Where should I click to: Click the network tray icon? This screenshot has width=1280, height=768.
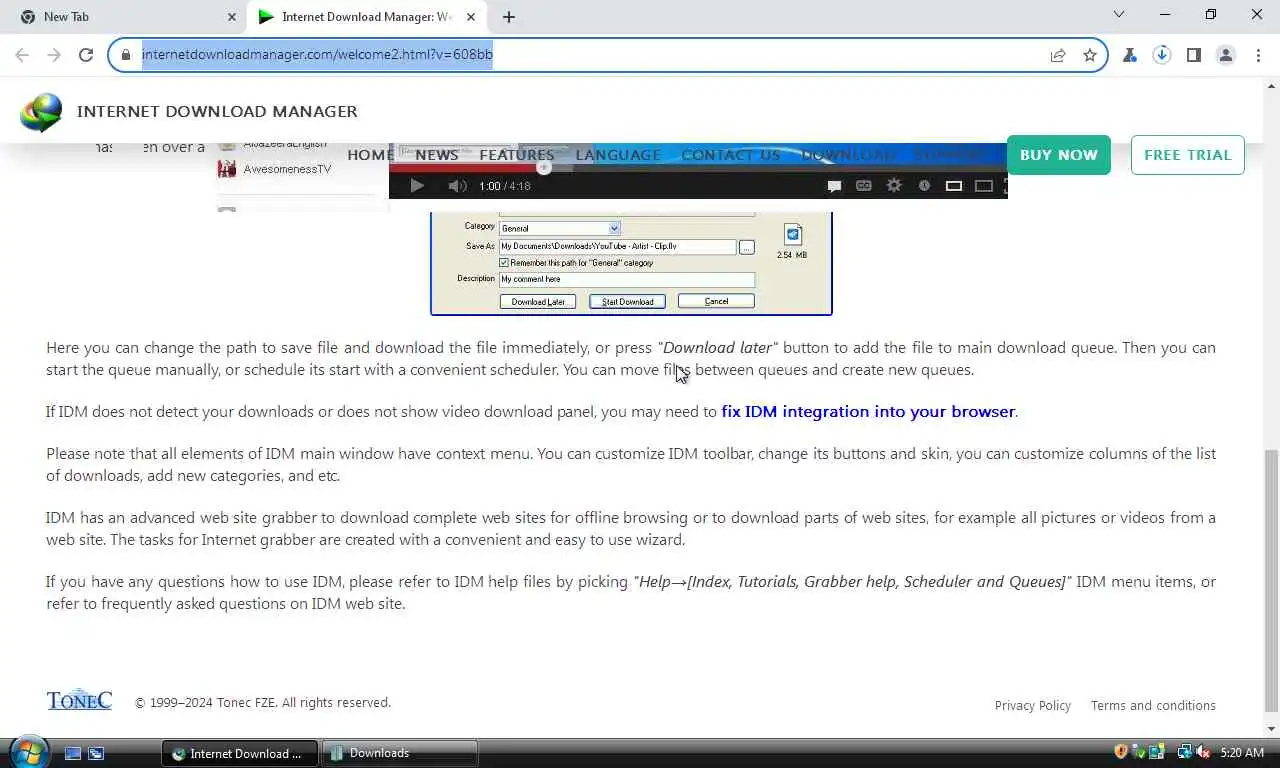point(1185,752)
